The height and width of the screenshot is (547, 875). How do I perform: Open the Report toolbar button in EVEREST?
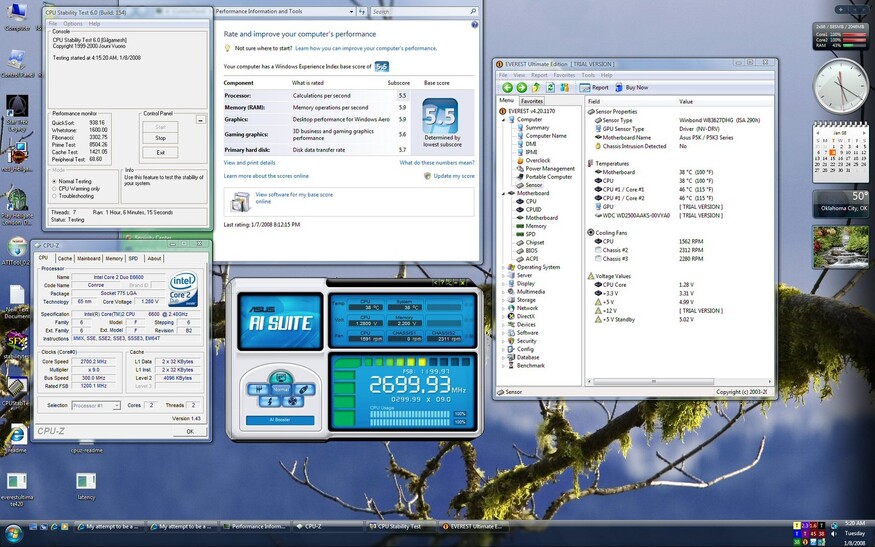(x=594, y=88)
